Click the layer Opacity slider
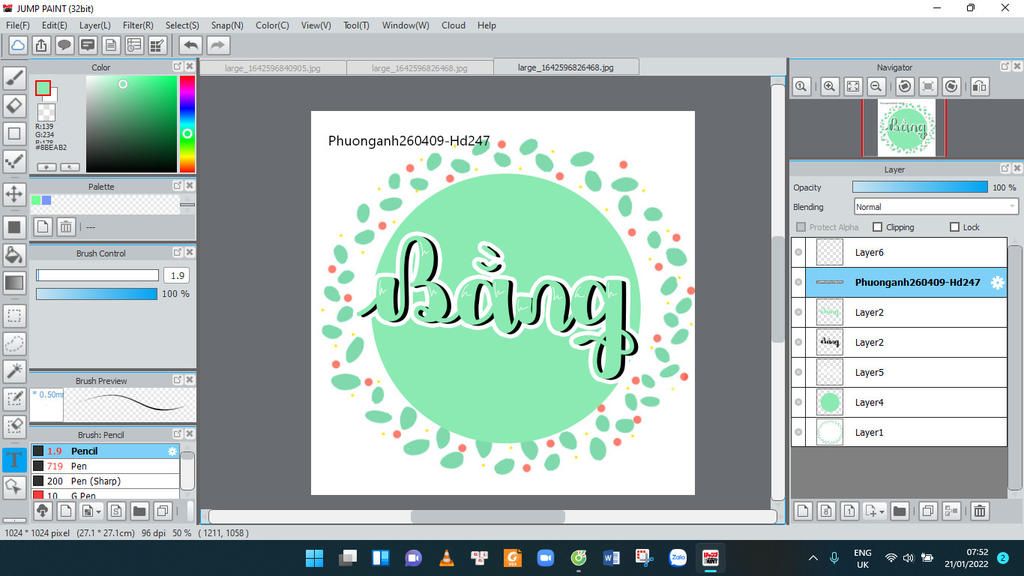Viewport: 1024px width, 576px height. point(920,187)
